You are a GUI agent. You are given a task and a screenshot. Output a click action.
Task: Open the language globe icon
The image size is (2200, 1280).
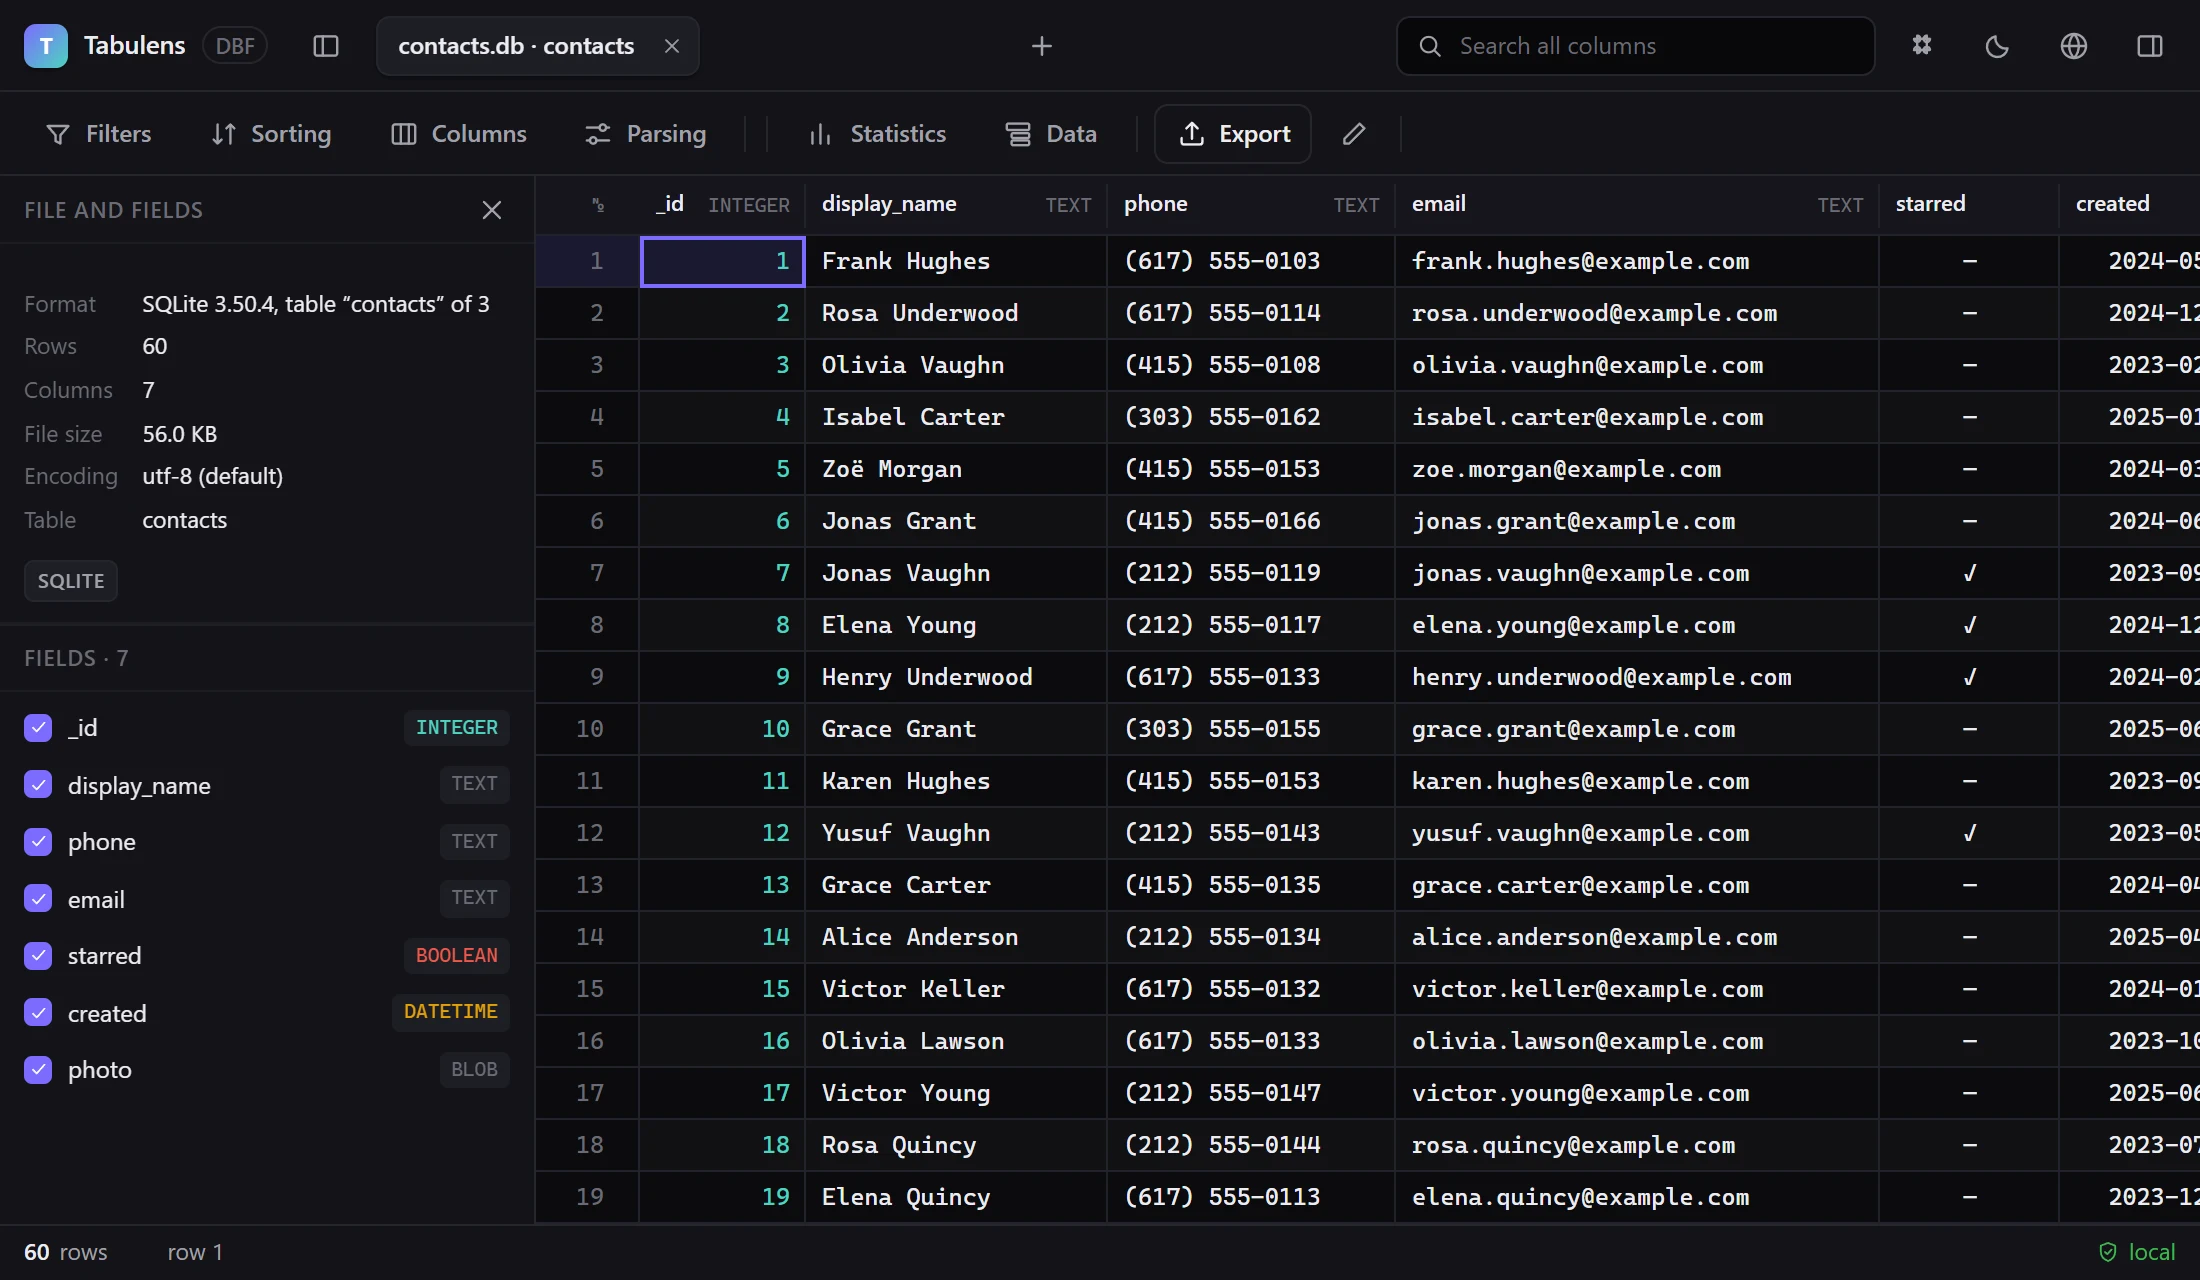(x=2074, y=46)
